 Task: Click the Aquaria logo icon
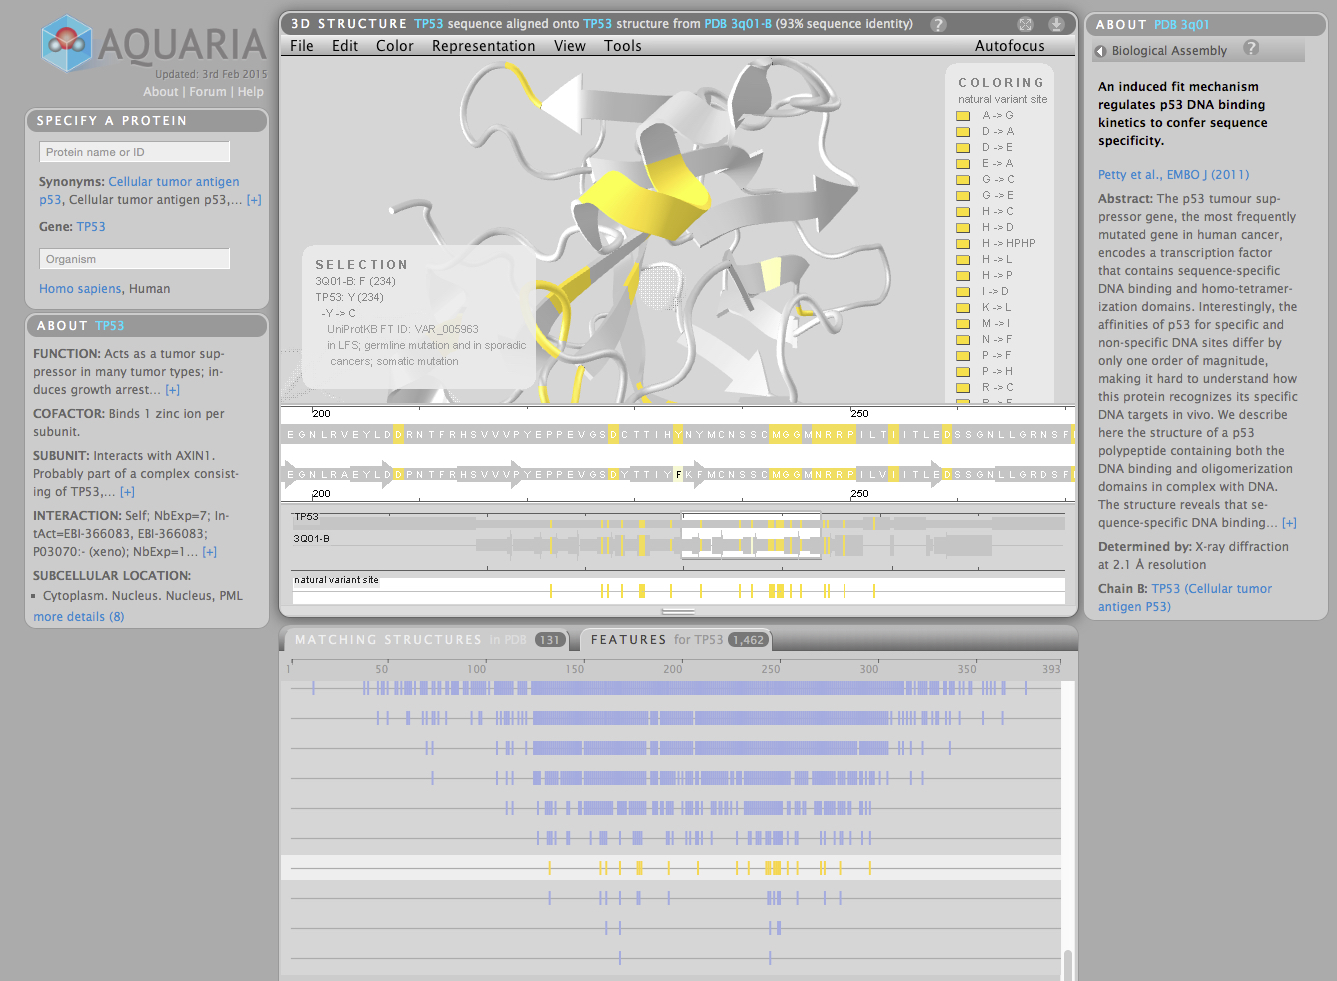(x=67, y=44)
